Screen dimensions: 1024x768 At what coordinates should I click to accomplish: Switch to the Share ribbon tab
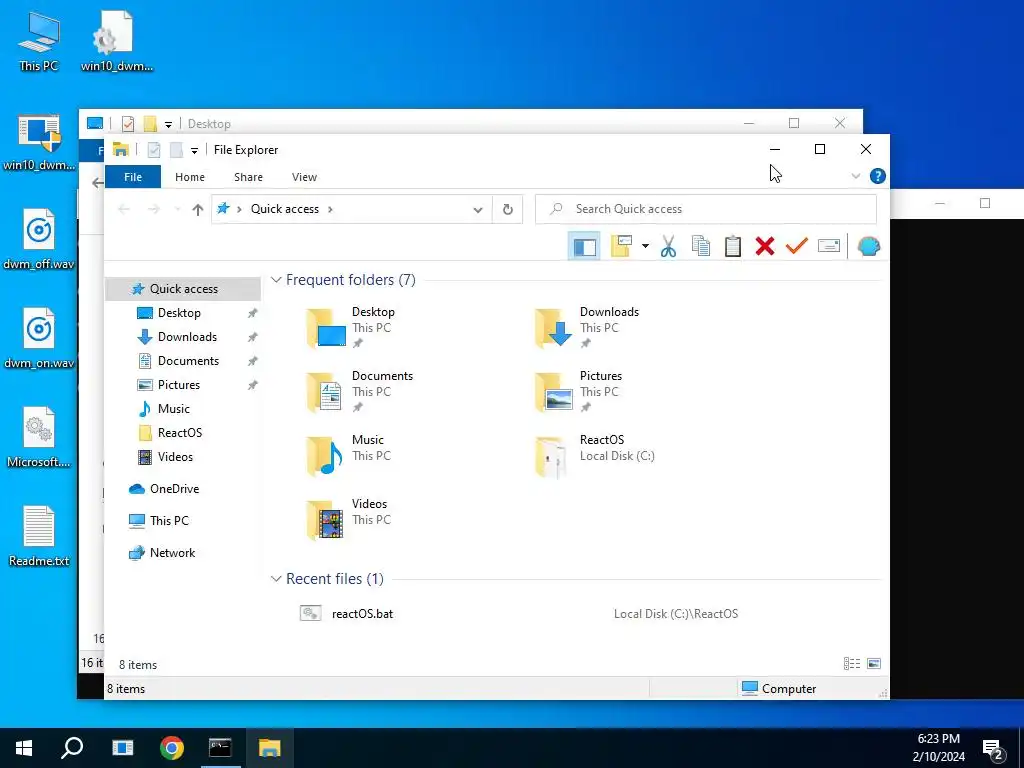tap(249, 177)
